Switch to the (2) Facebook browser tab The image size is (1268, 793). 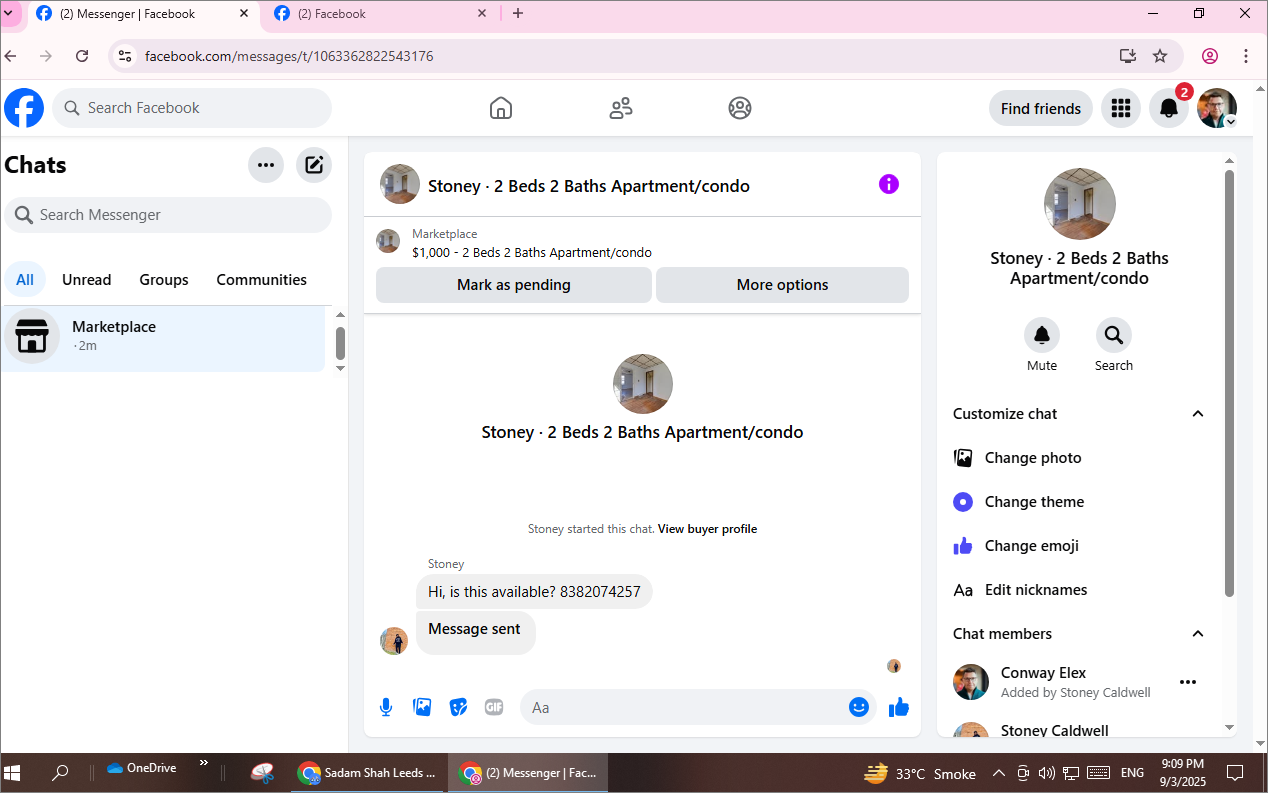click(x=380, y=14)
